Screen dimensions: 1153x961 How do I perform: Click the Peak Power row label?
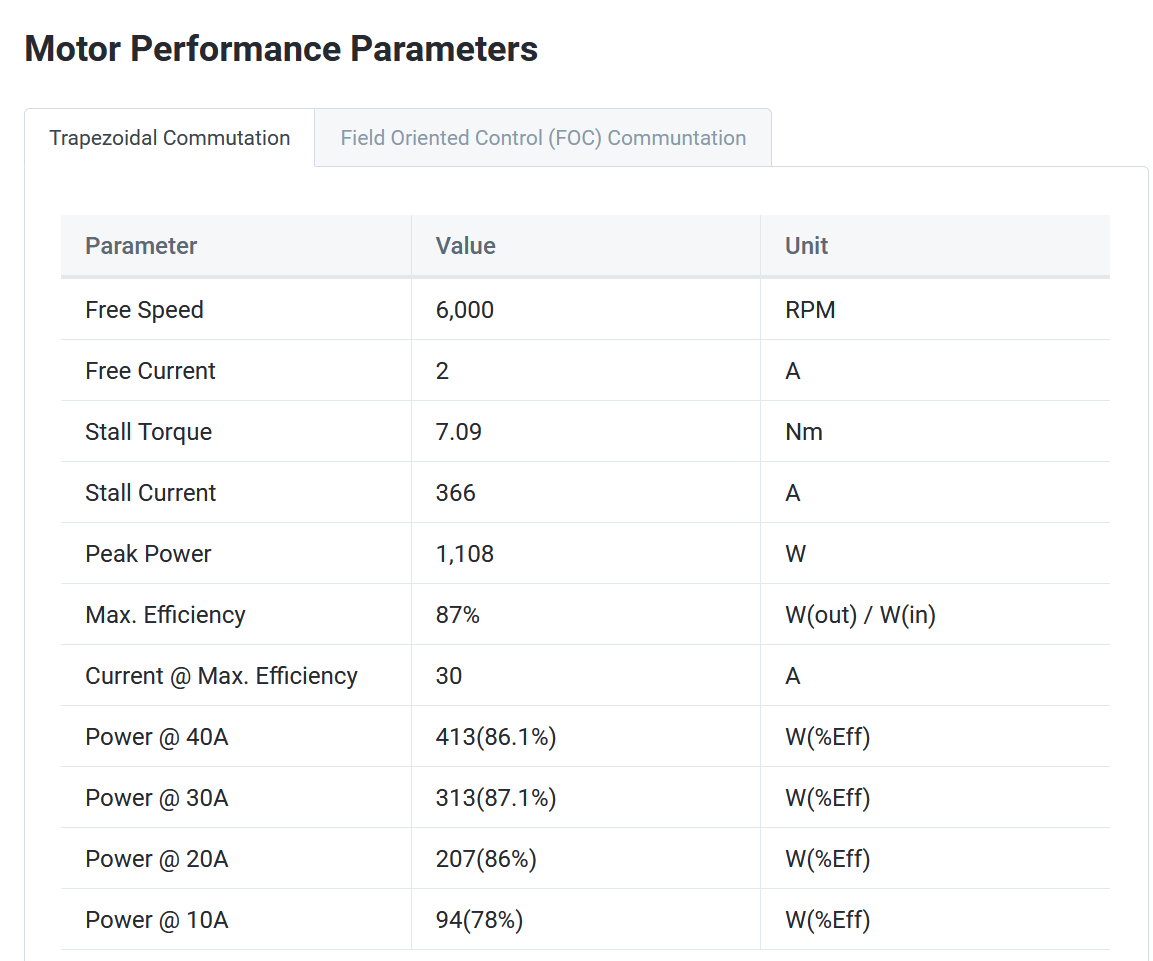(148, 554)
